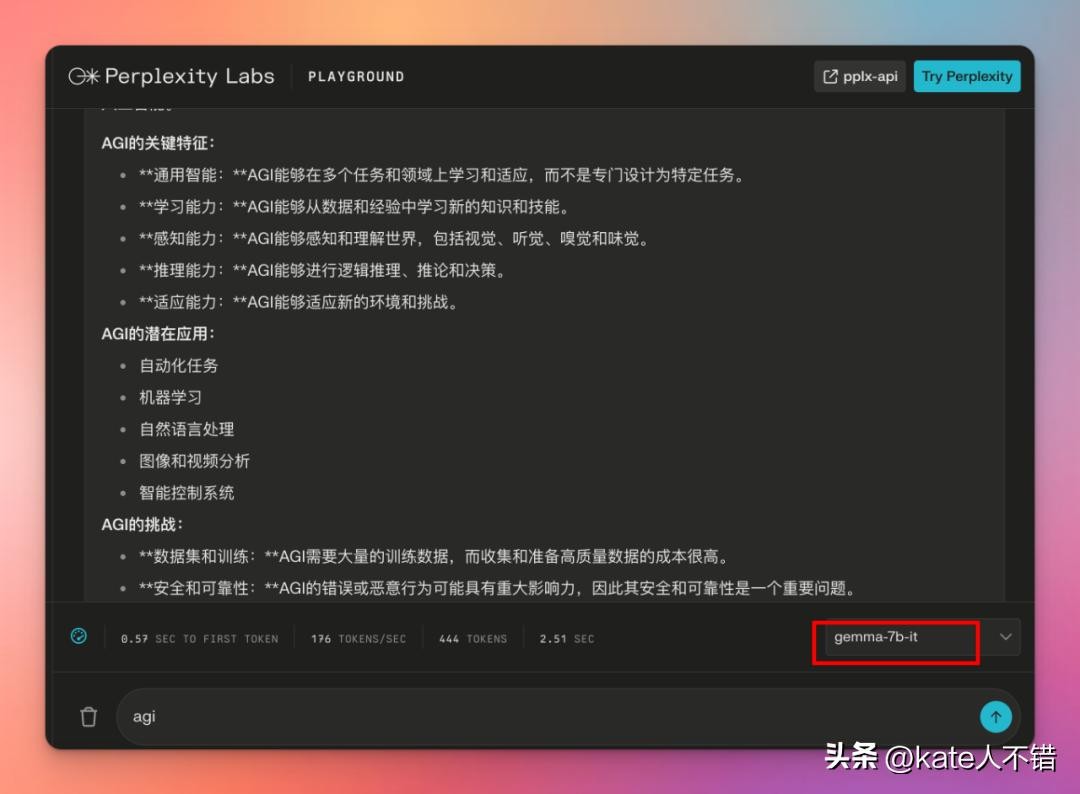This screenshot has height=794, width=1080.
Task: Click the 2.51 SEC total time stat
Action: pyautogui.click(x=566, y=638)
